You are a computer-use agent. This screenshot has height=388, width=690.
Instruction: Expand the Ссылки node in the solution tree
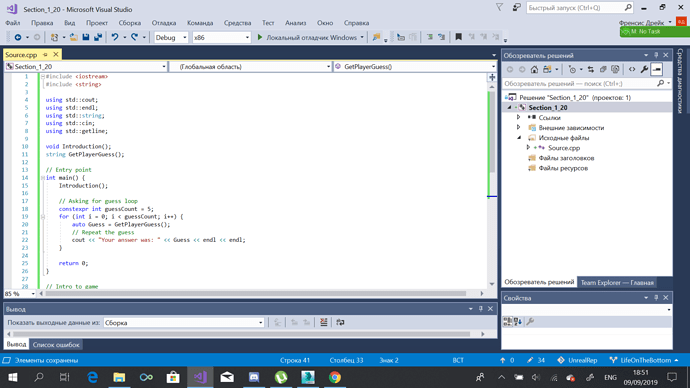pyautogui.click(x=518, y=117)
